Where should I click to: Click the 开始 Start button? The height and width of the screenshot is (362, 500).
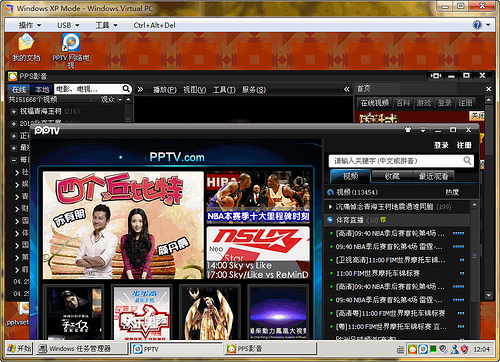tap(20, 349)
